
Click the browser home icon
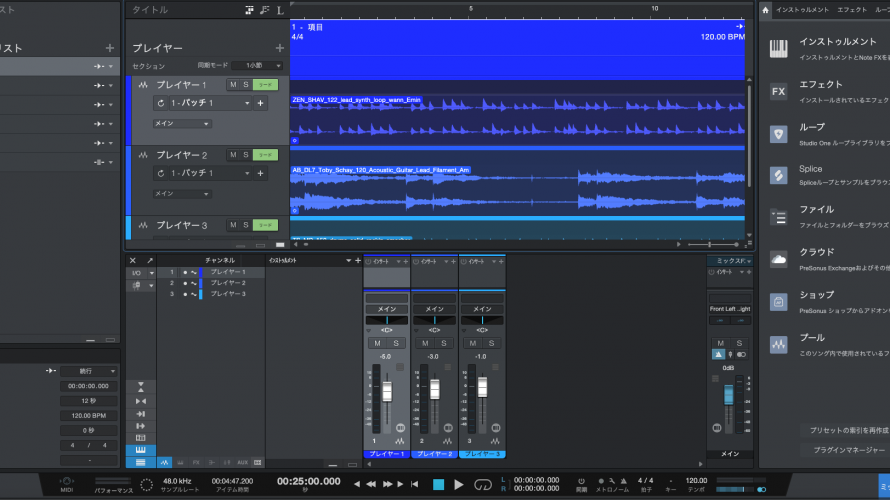click(x=765, y=9)
